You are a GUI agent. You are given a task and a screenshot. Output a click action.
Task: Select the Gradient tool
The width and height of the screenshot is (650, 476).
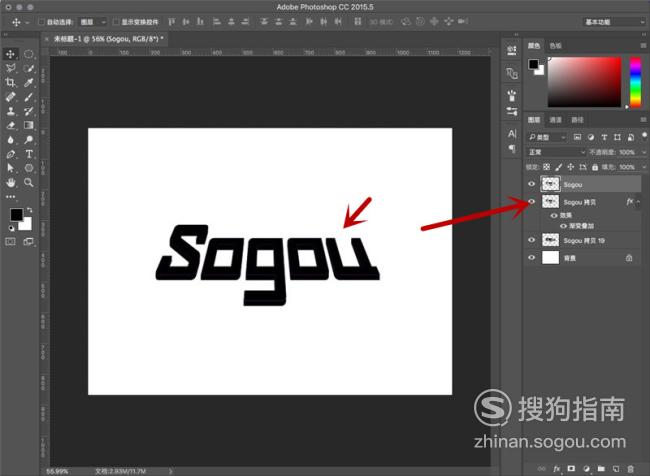(x=28, y=125)
